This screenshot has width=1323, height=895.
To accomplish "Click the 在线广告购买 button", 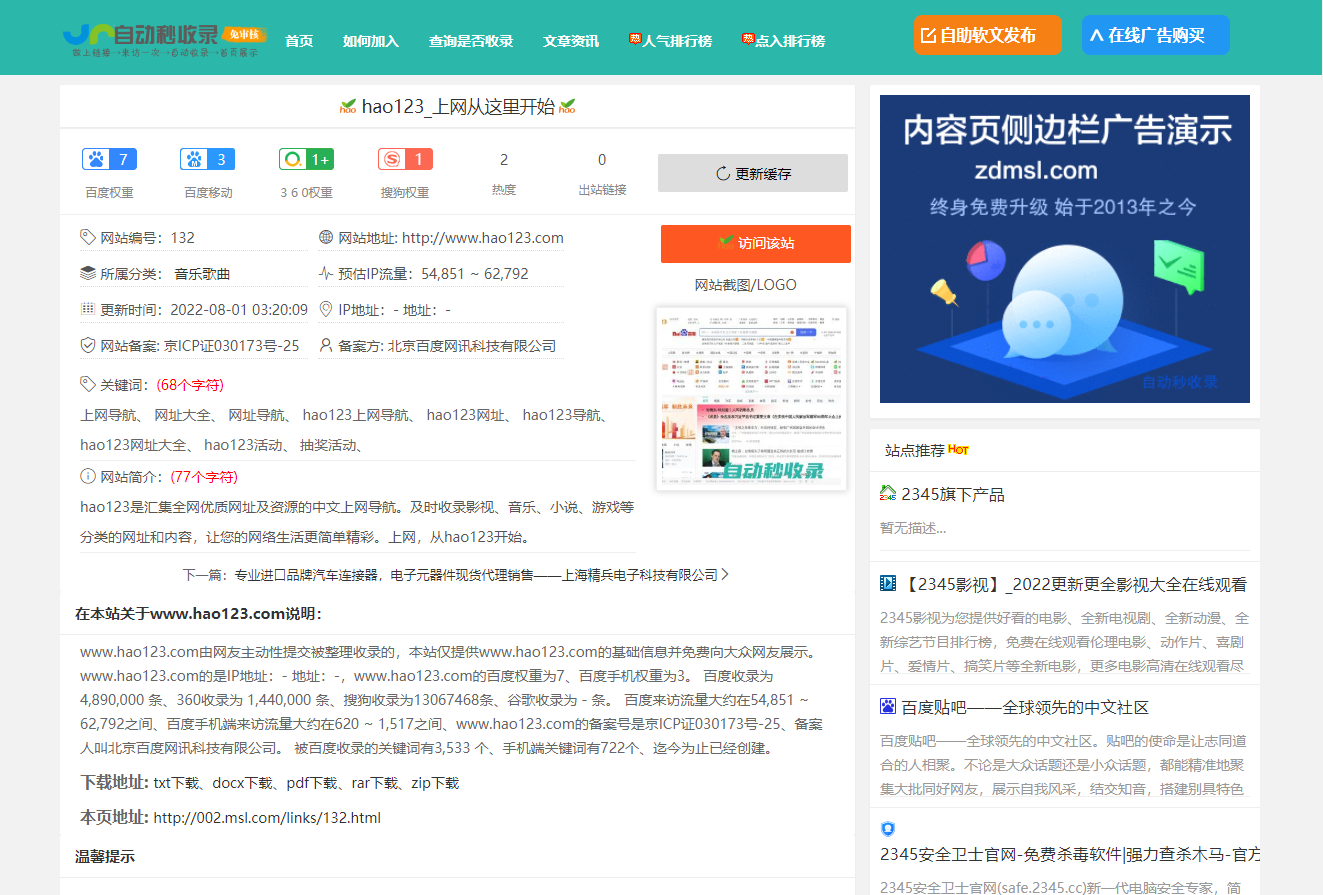I will coord(1156,35).
